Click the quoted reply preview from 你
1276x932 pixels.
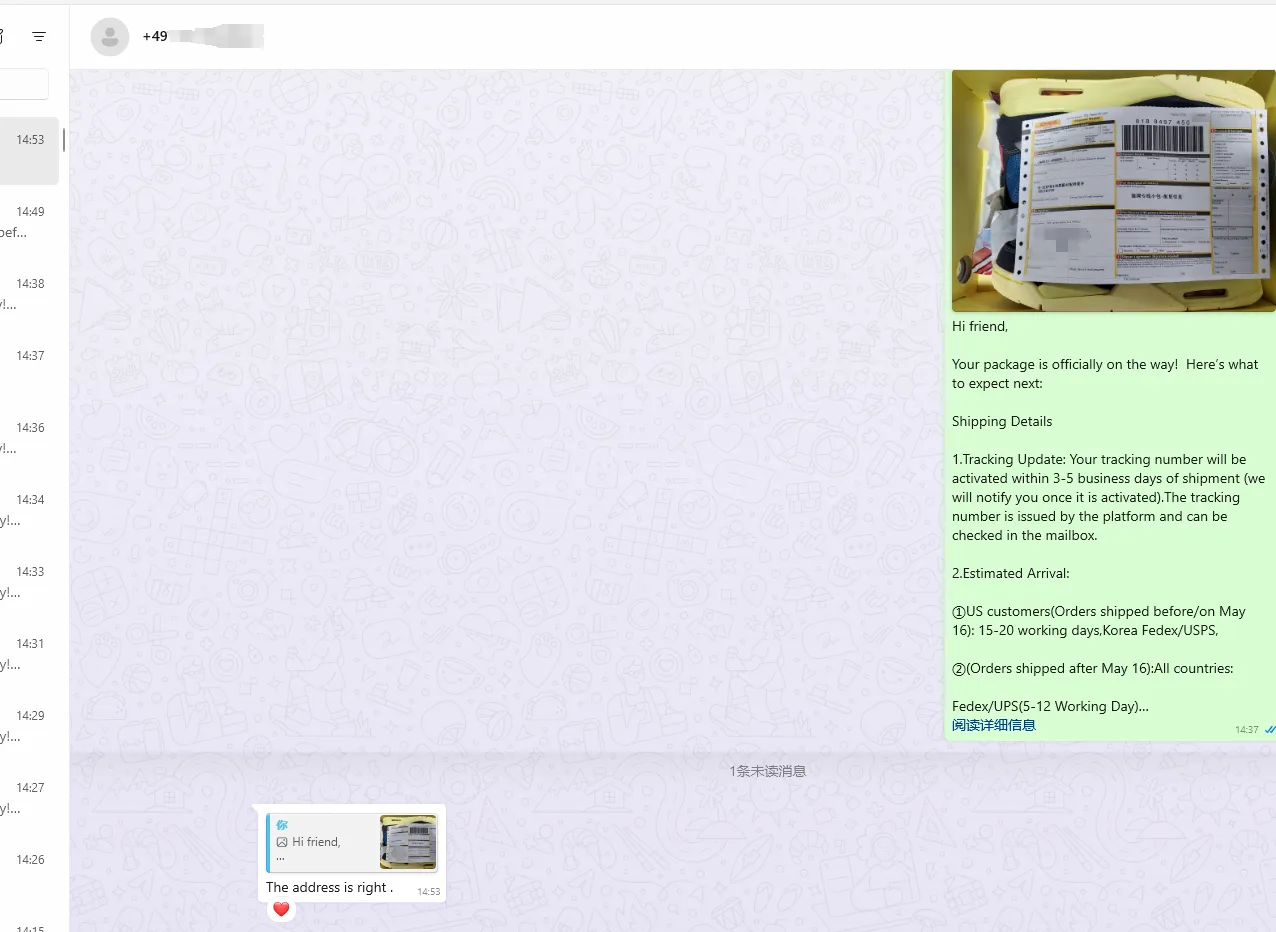(352, 843)
